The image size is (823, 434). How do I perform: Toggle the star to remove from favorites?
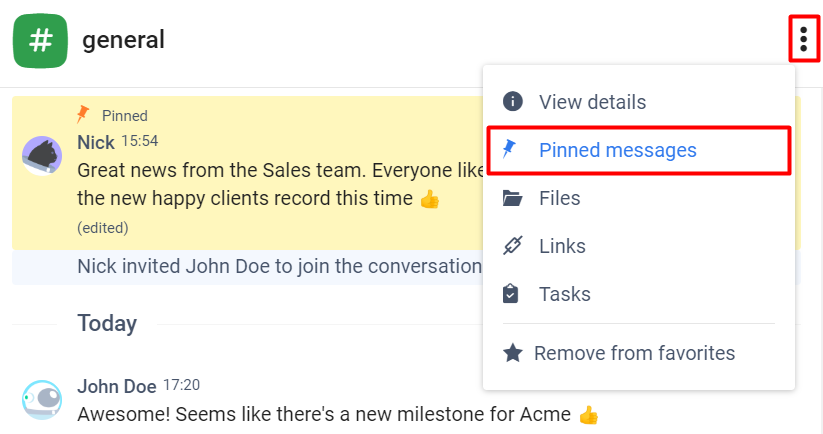tap(512, 353)
